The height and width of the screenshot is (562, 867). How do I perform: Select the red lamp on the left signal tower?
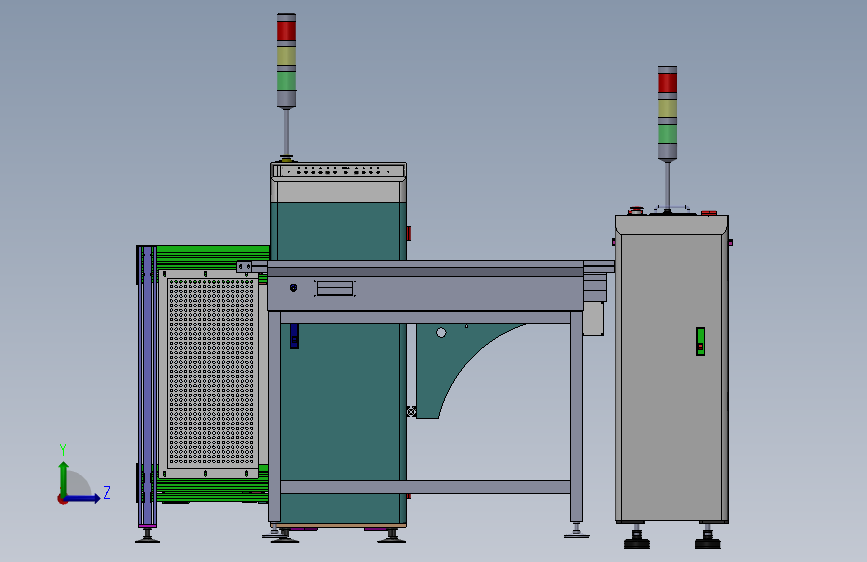286,30
